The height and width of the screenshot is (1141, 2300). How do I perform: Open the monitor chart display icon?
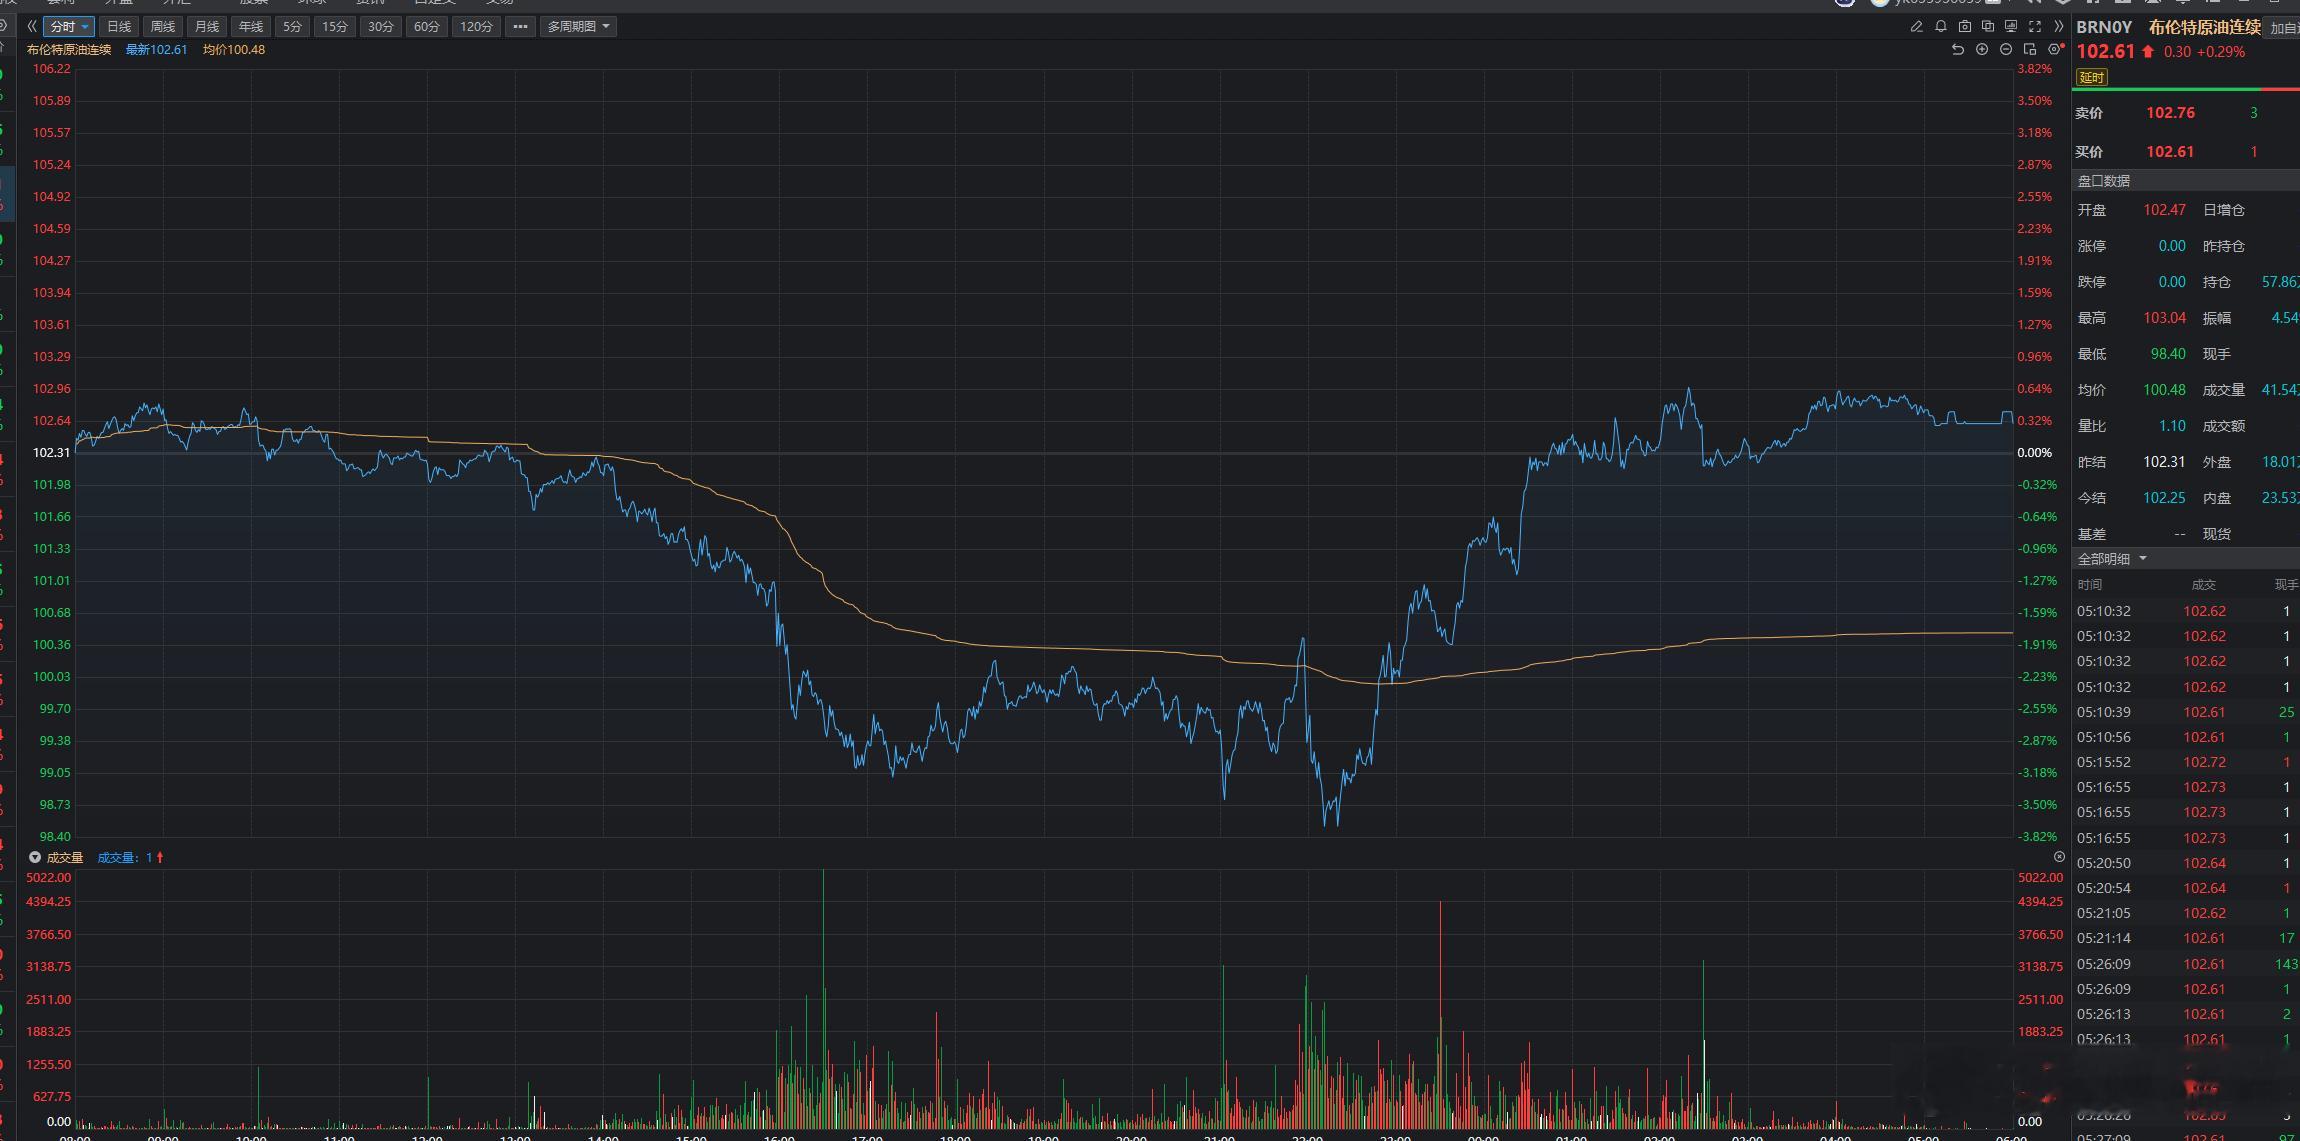pos(2011,27)
